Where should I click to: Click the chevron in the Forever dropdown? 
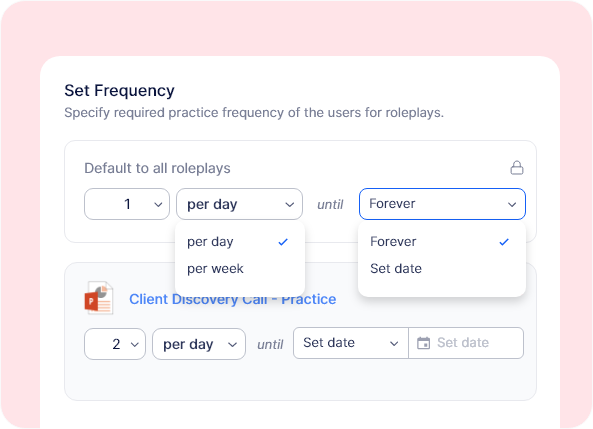pyautogui.click(x=512, y=205)
